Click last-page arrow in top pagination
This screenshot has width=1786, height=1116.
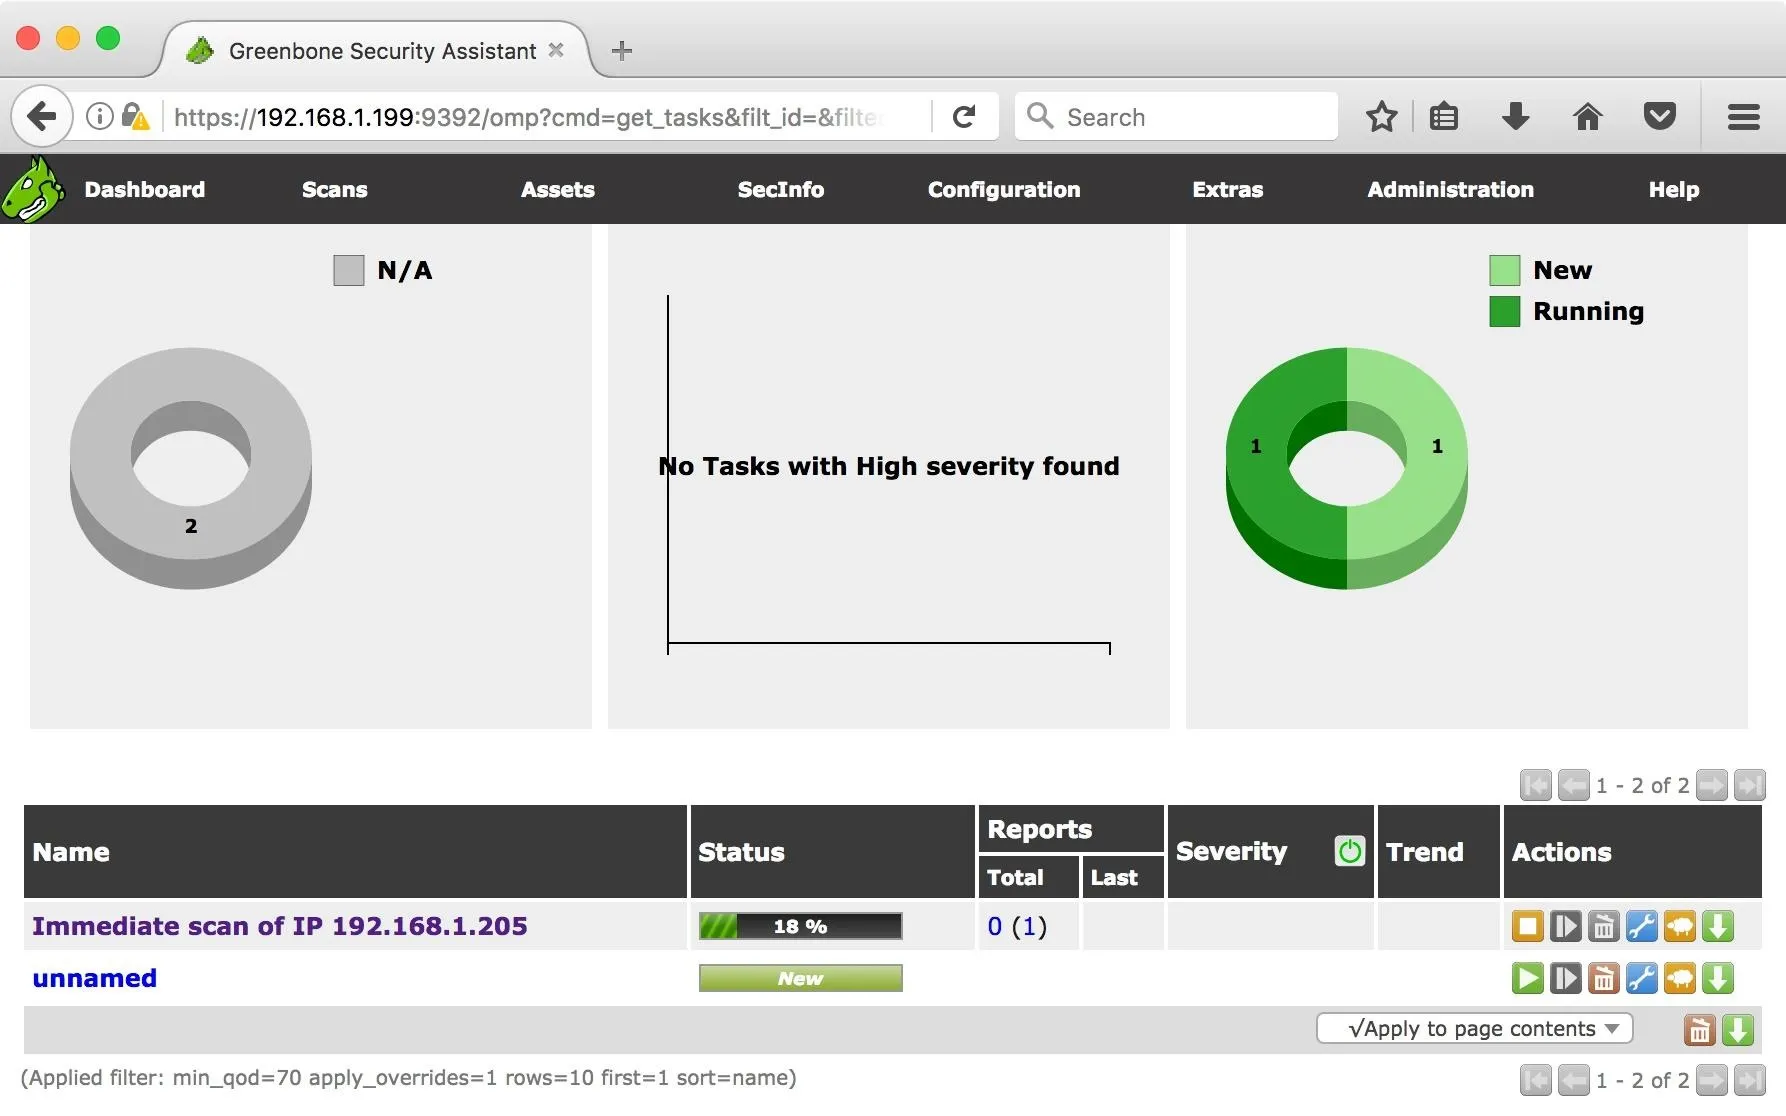click(1749, 785)
